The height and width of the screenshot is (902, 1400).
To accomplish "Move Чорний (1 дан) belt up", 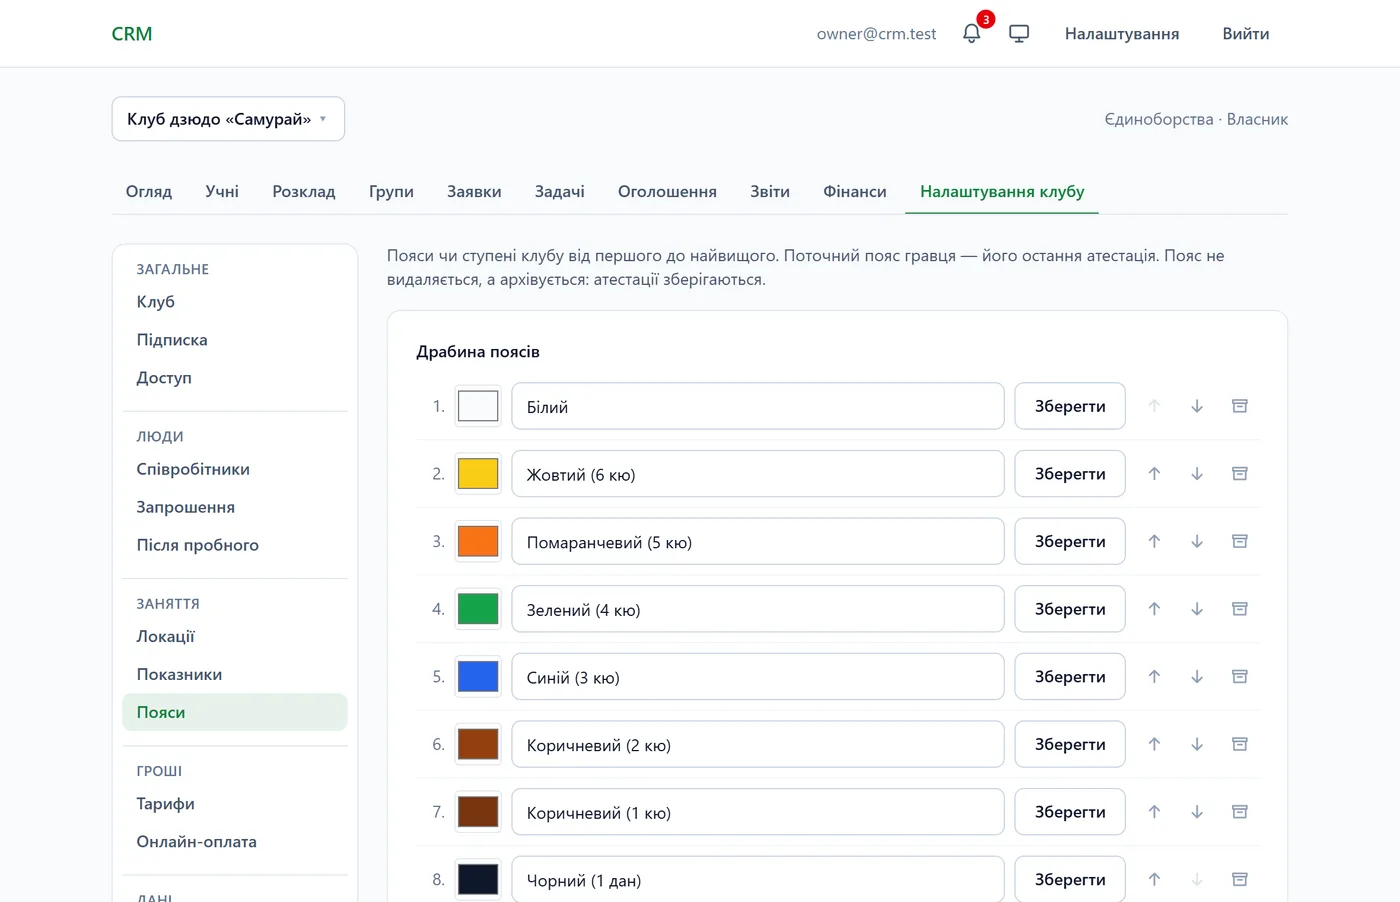I will pyautogui.click(x=1154, y=880).
